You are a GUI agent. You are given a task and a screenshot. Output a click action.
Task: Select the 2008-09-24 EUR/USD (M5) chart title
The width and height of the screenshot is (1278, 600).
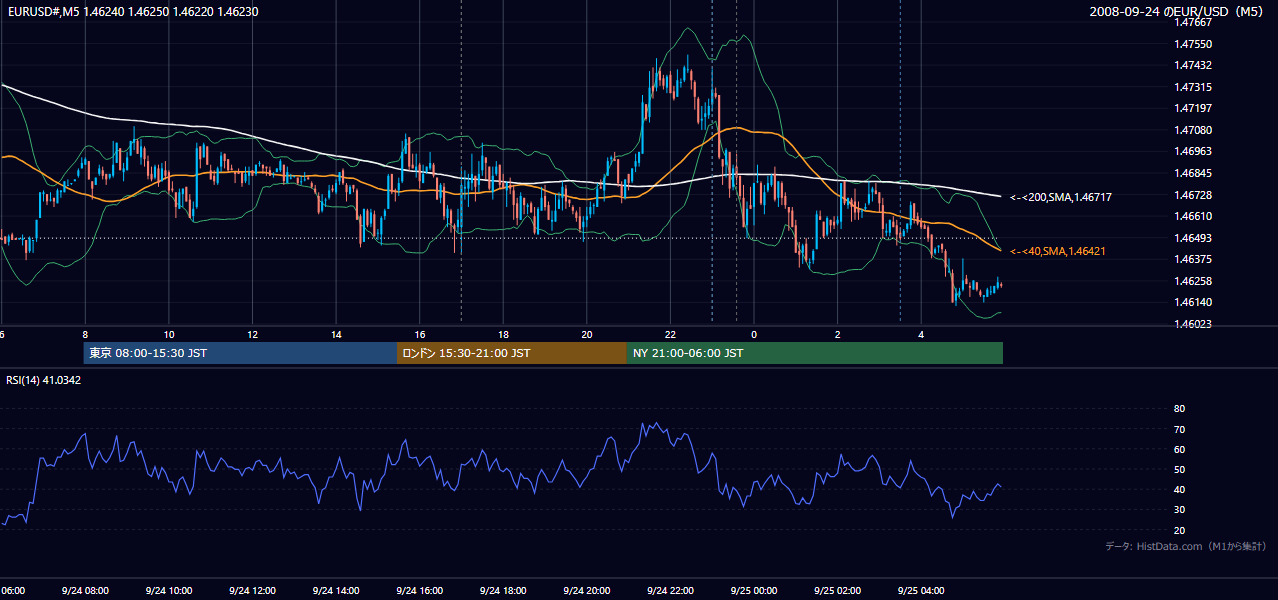1177,11
